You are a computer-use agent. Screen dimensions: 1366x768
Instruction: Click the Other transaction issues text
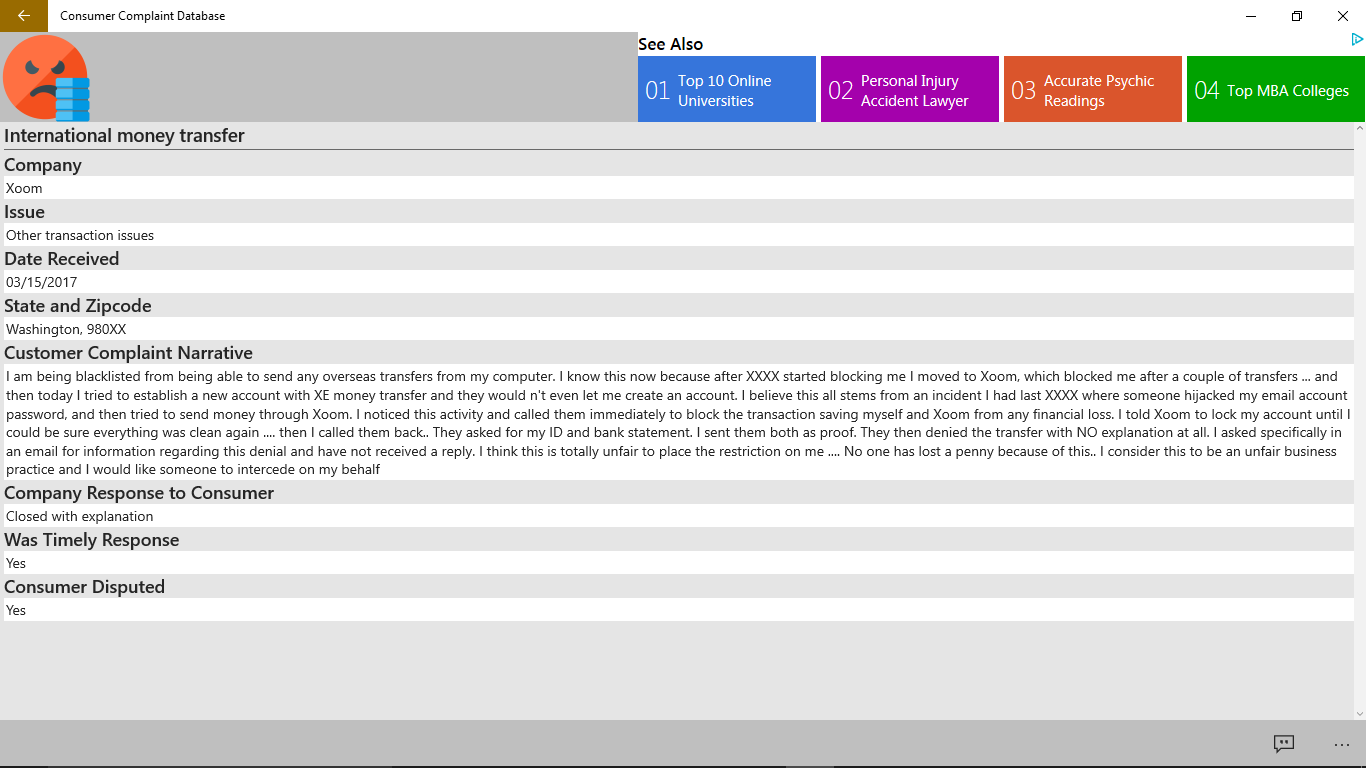80,235
